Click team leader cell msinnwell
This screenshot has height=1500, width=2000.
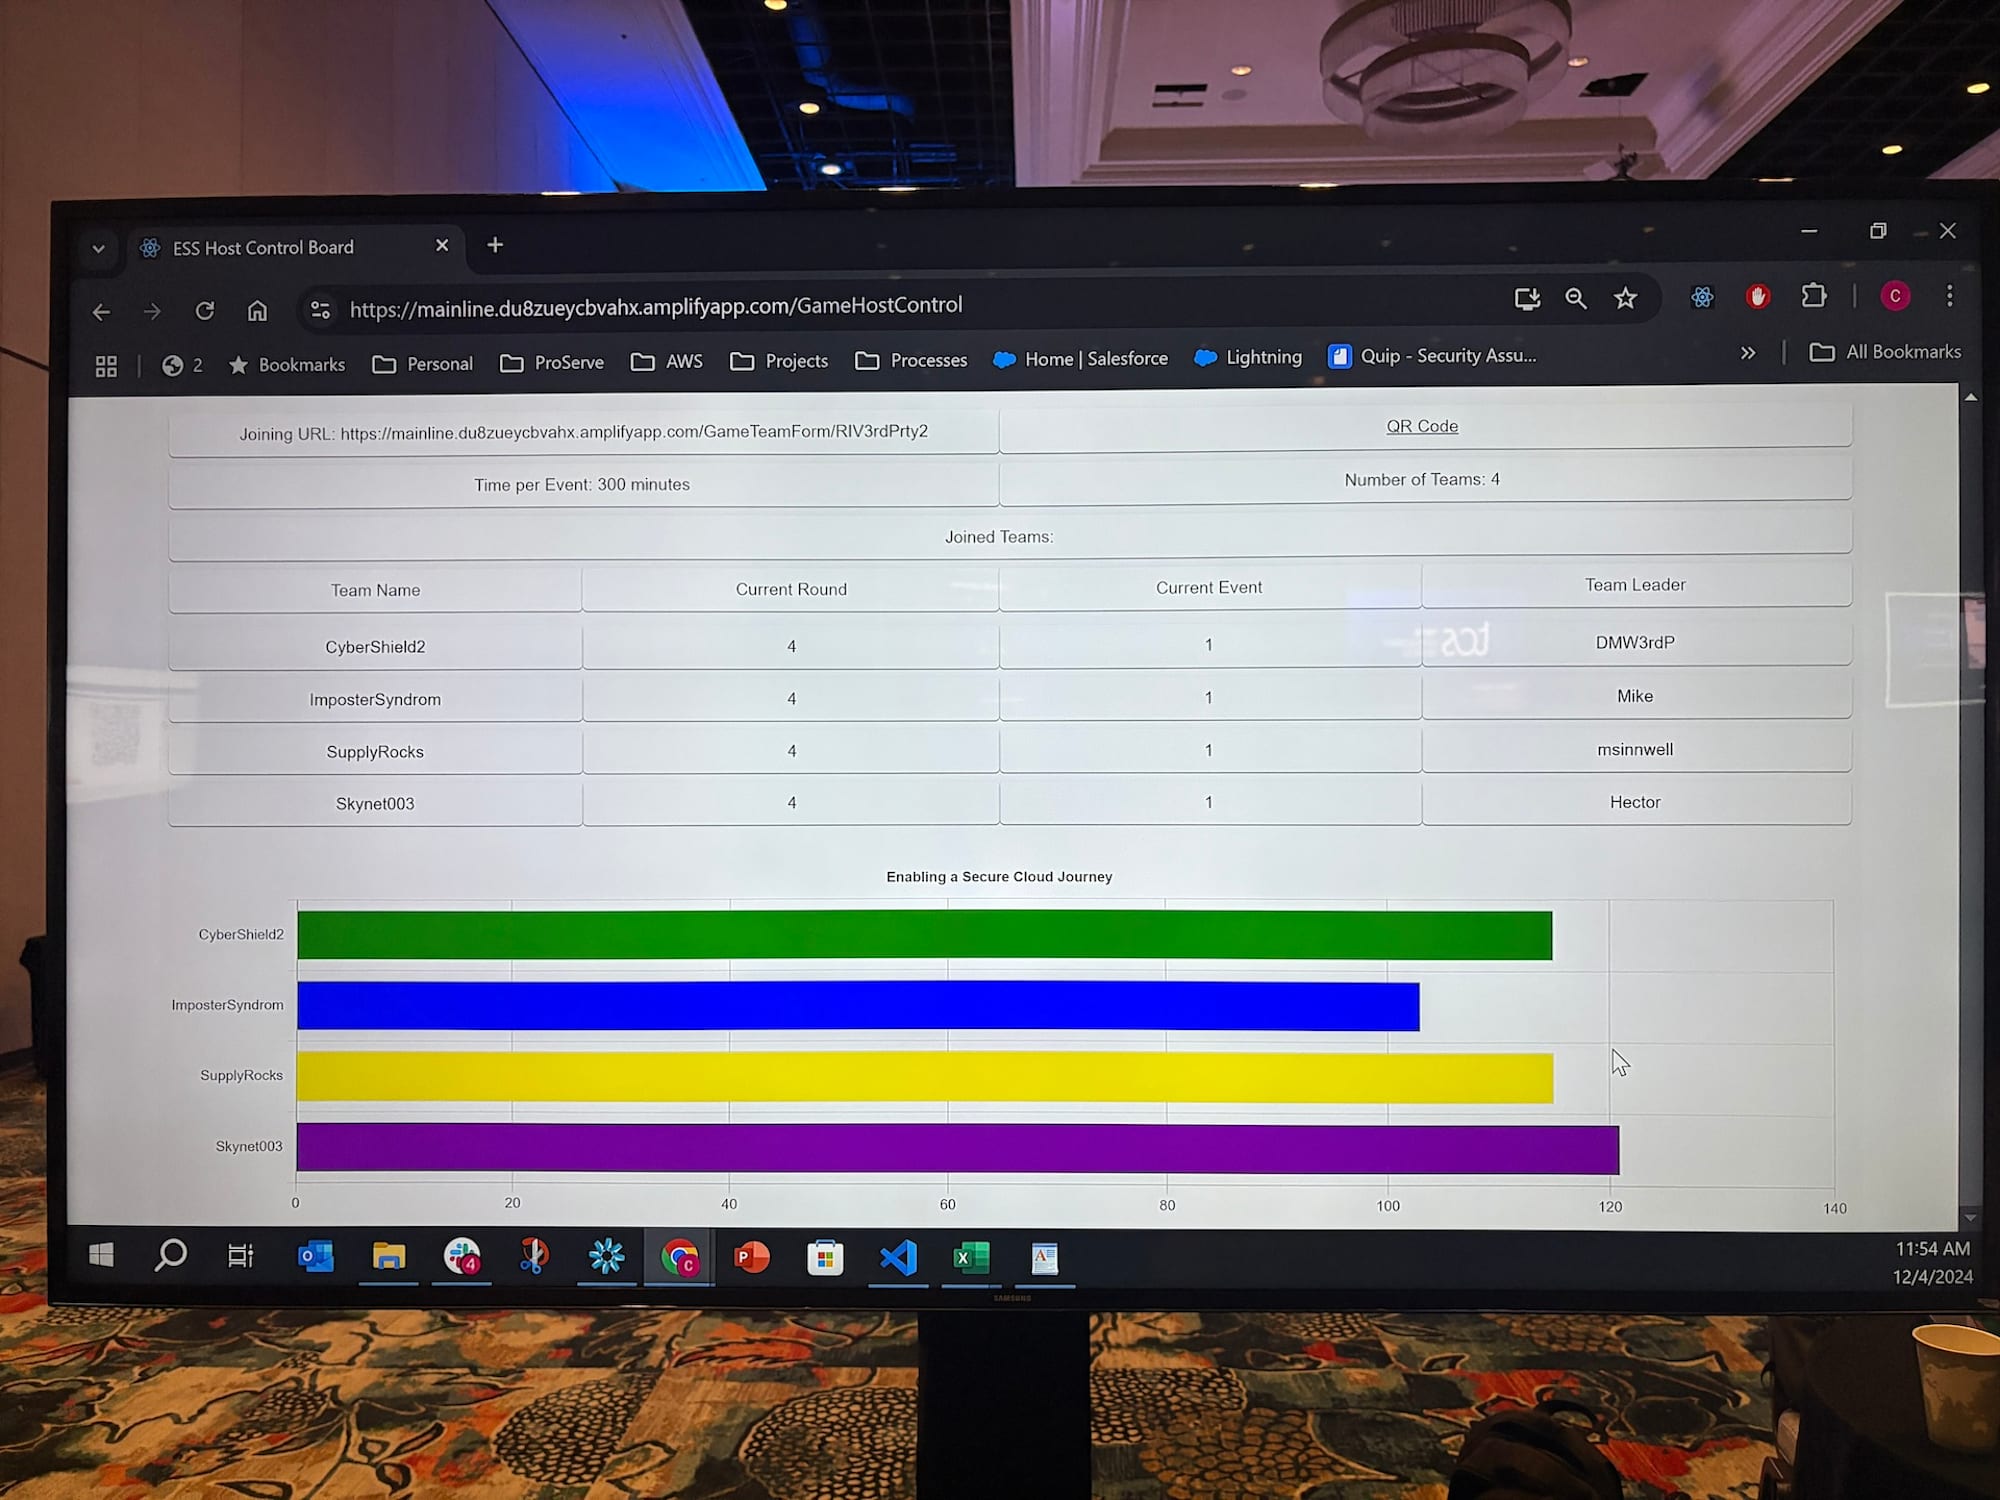pyautogui.click(x=1635, y=749)
